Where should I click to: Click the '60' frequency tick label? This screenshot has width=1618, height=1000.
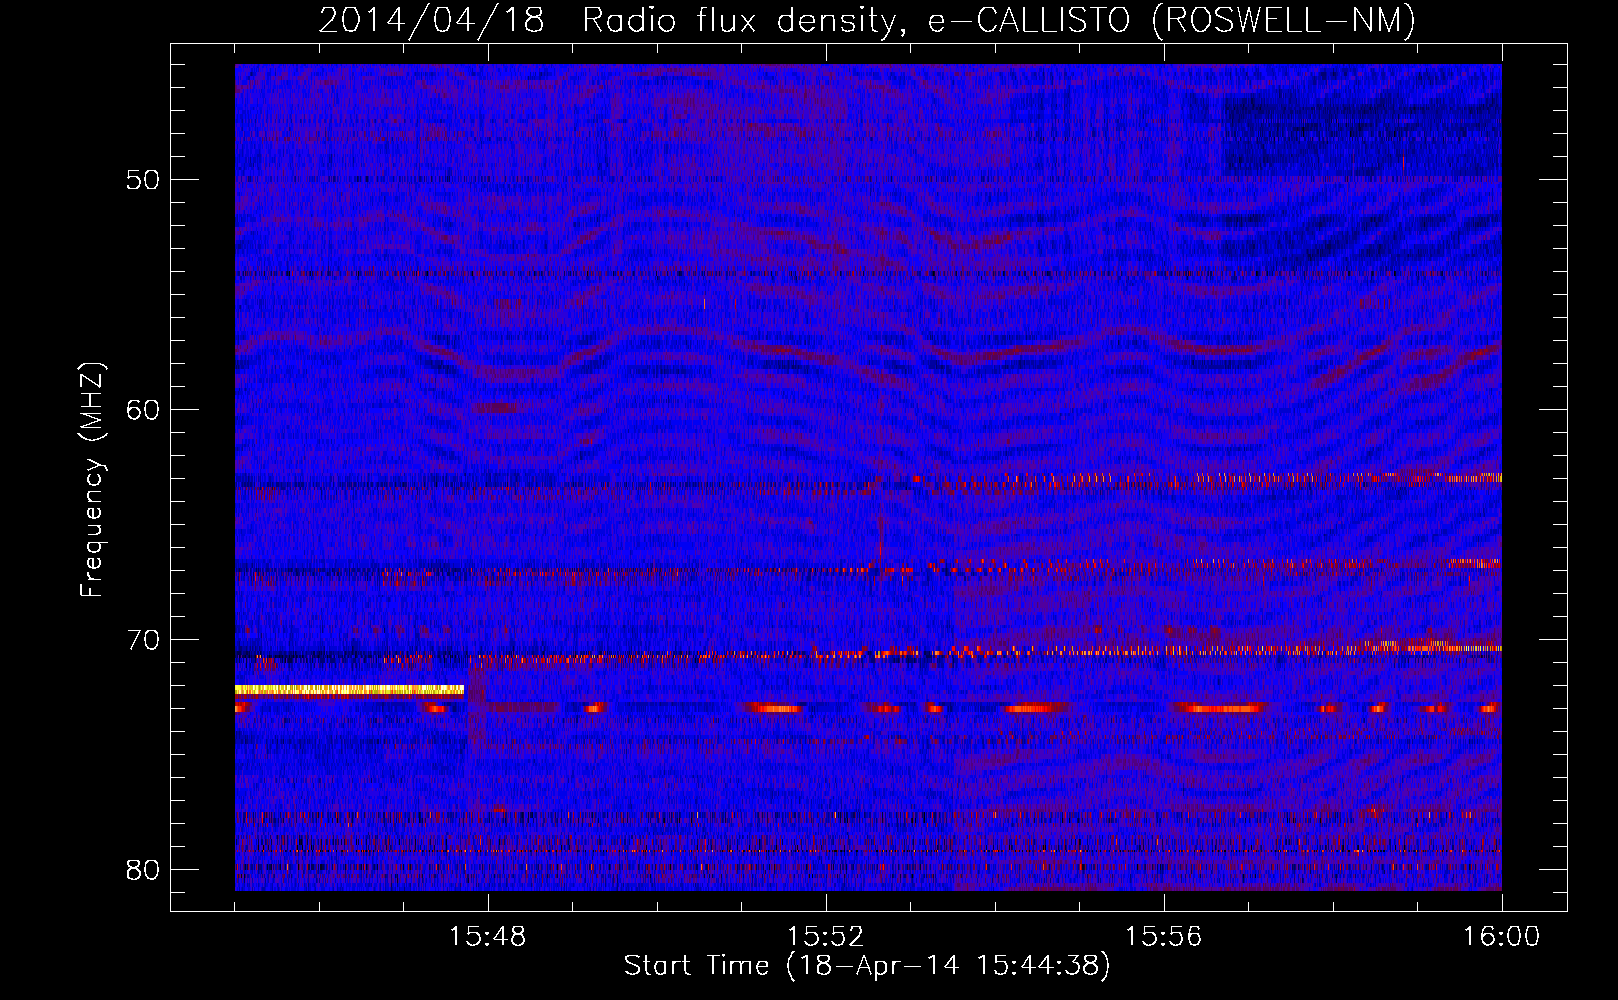pos(143,410)
